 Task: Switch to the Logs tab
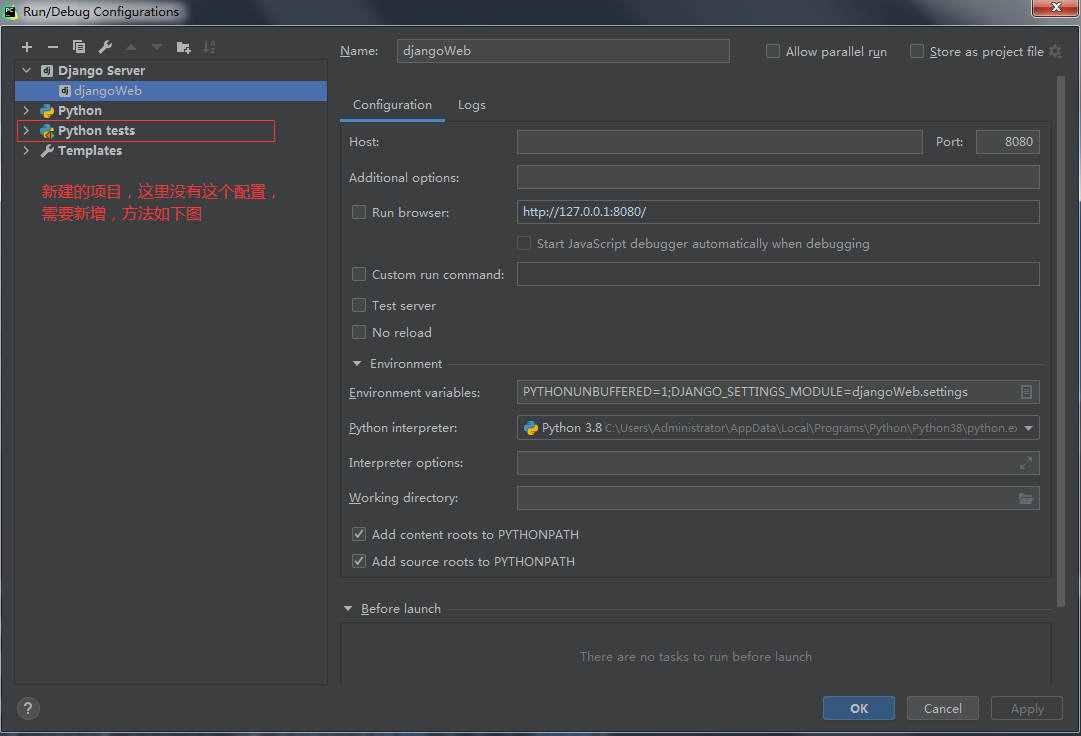click(x=472, y=105)
